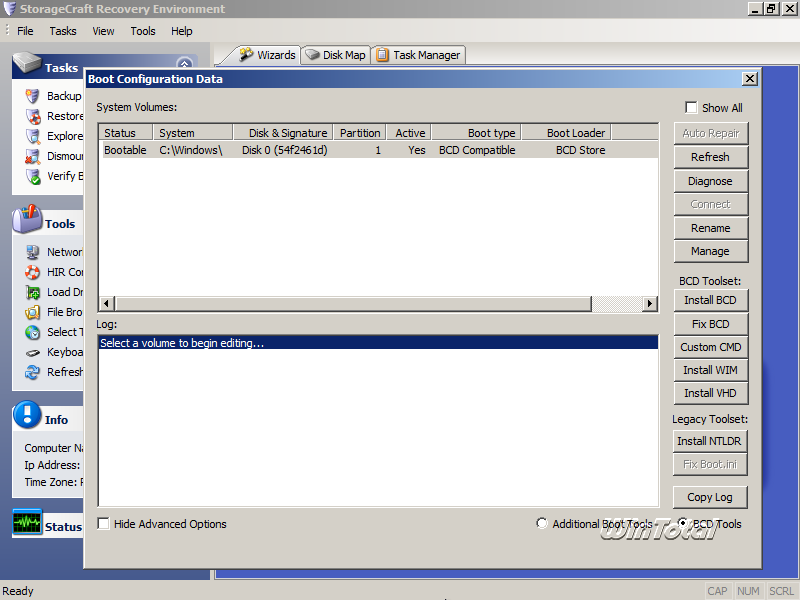Select the Bootable C:\Windows\ volume row
Viewport: 800px width, 600px height.
point(379,150)
